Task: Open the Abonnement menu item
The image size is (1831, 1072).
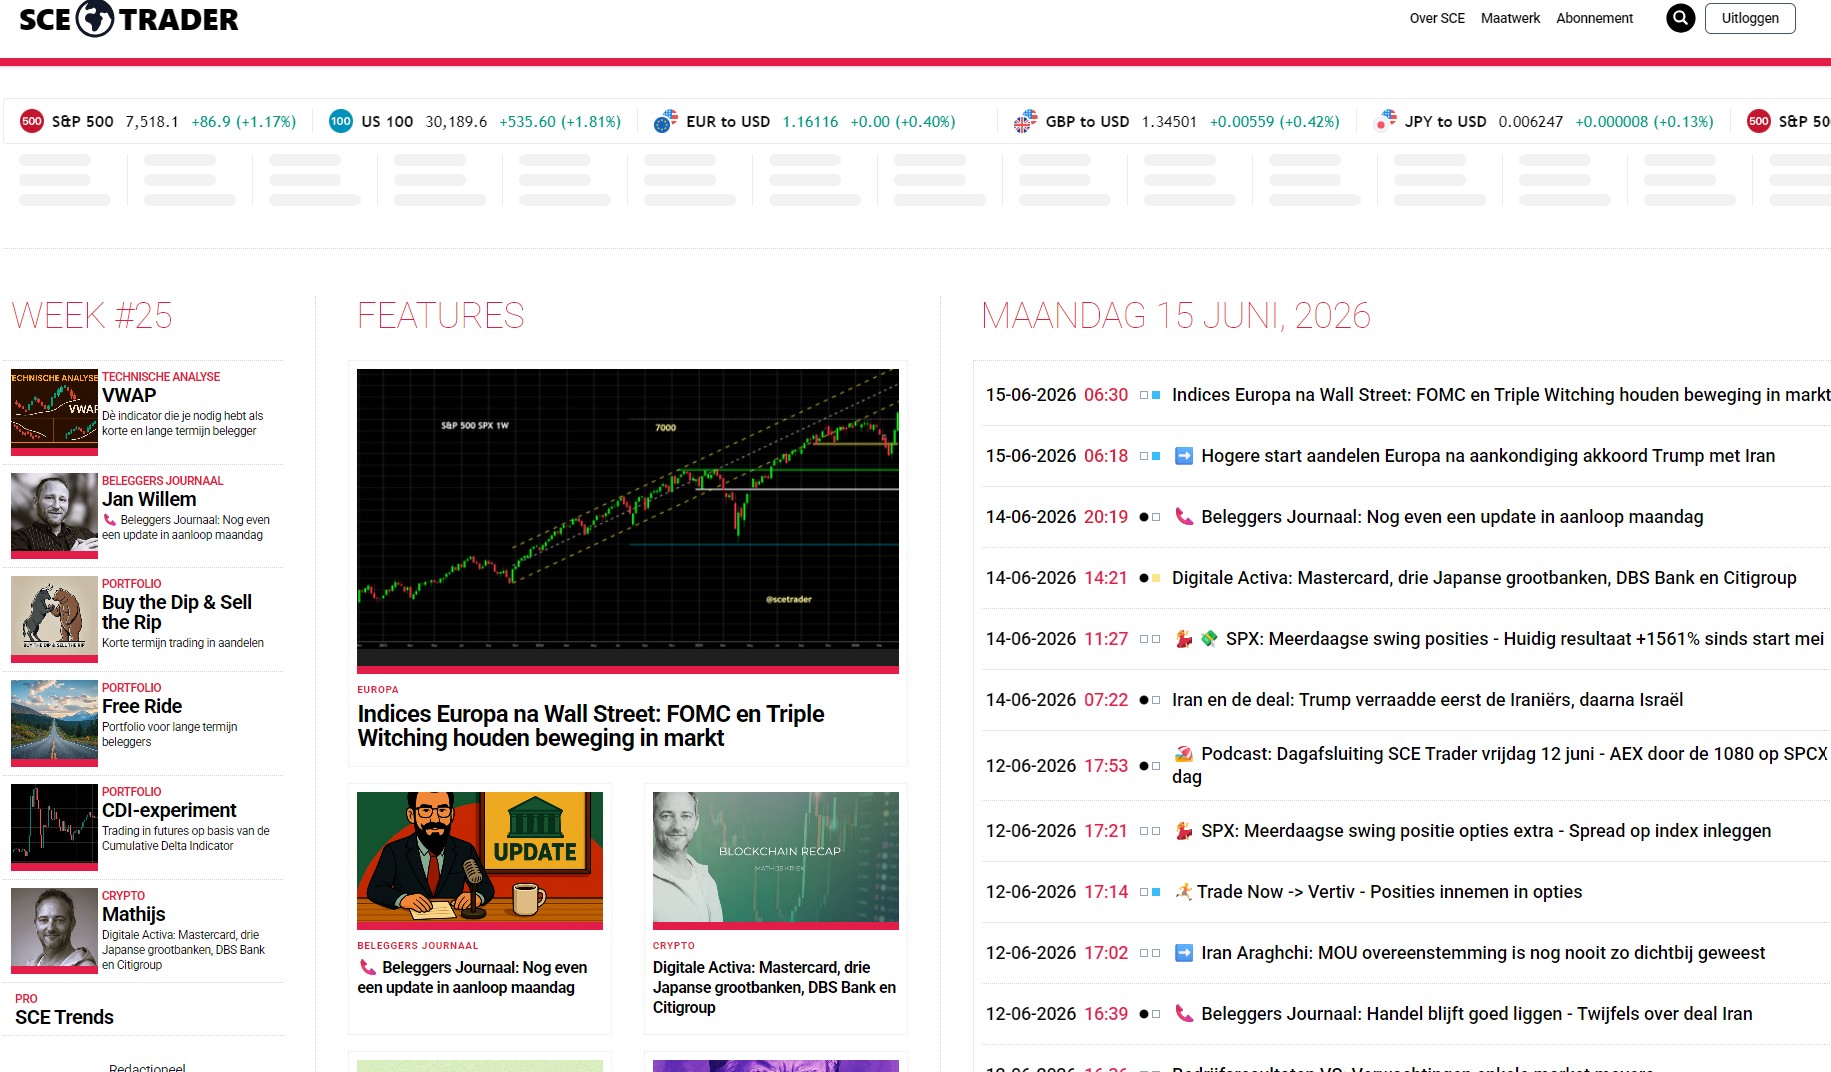Action: 1594,18
